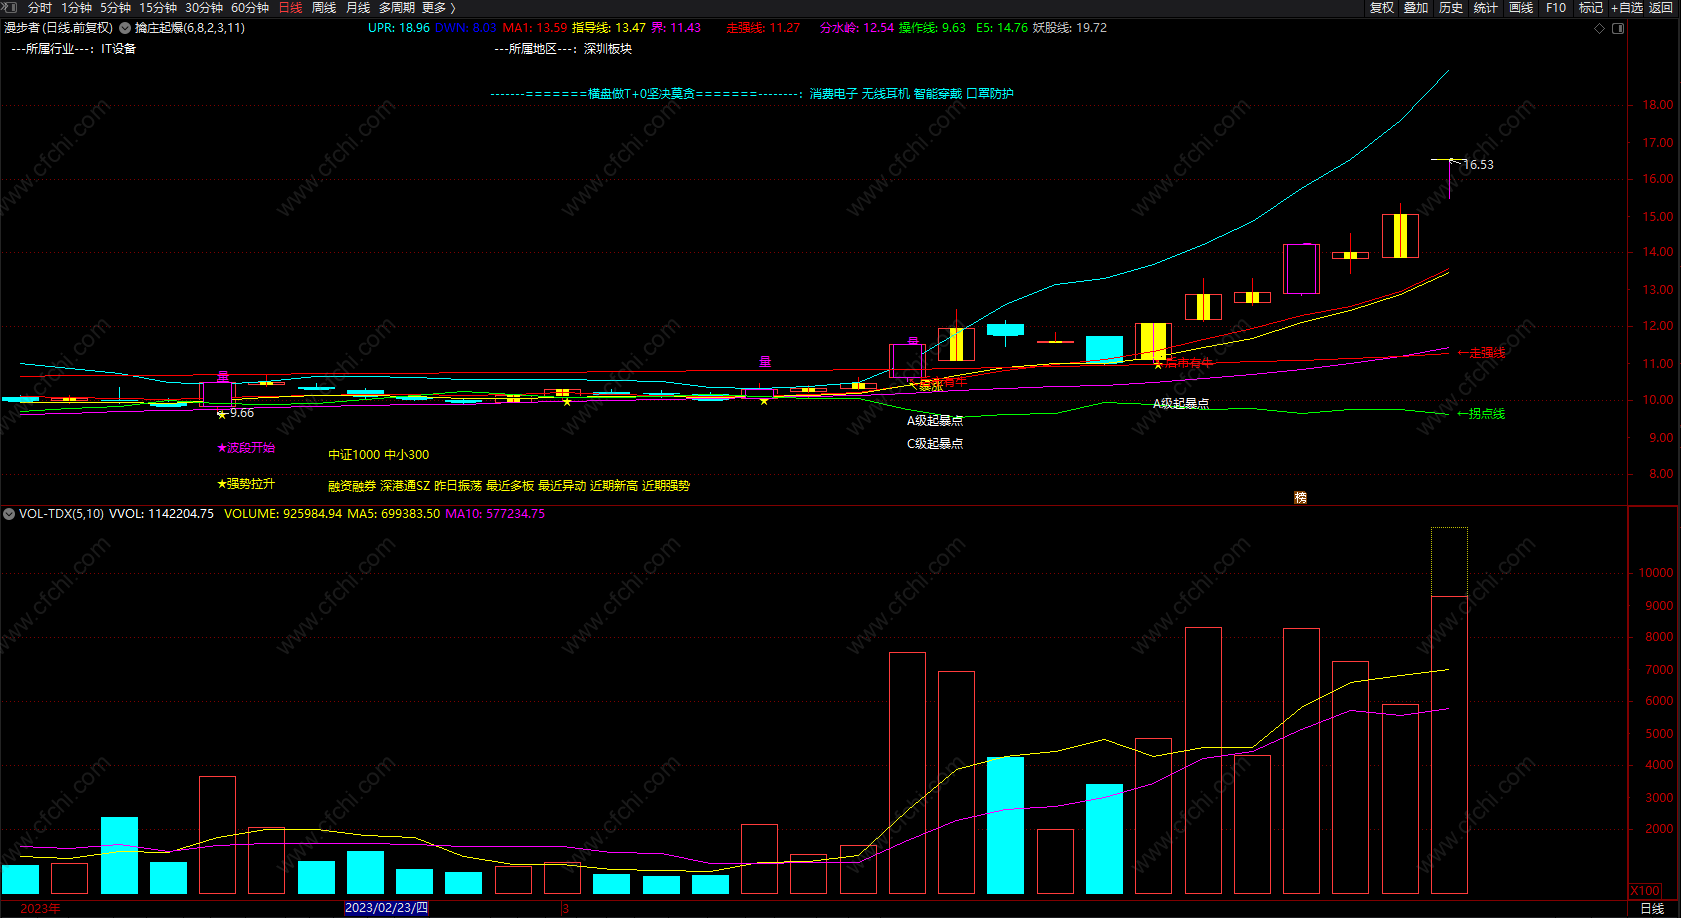This screenshot has width=1681, height=918.
Task: Click the 9.66 low price marker
Action: 242,413
